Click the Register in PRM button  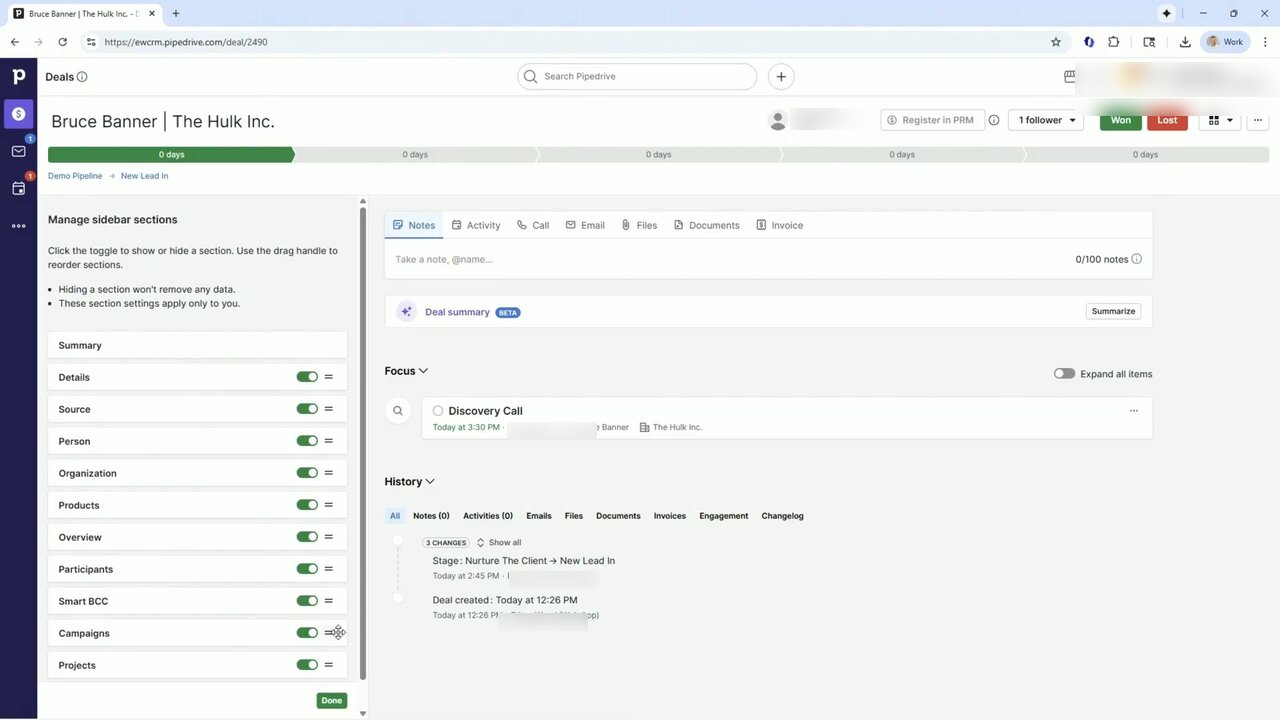pyautogui.click(x=933, y=120)
